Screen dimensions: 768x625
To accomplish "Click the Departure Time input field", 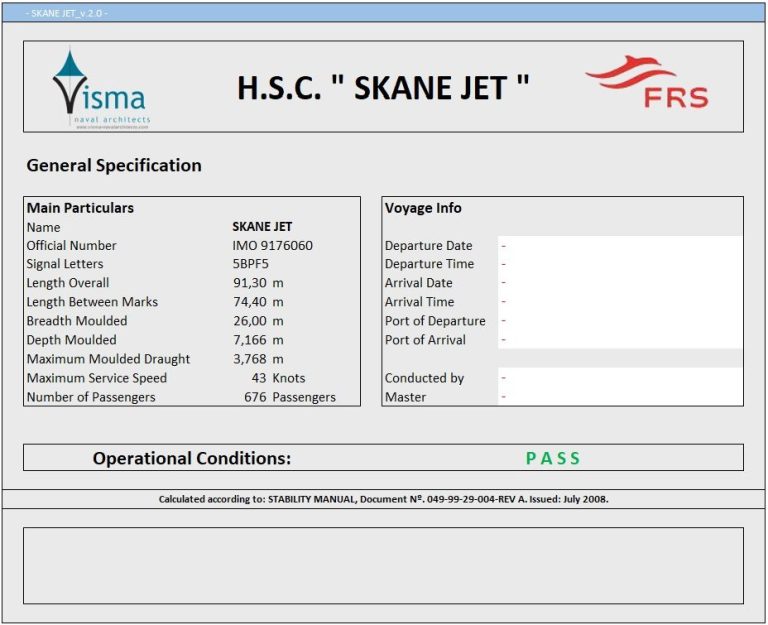I will [620, 264].
